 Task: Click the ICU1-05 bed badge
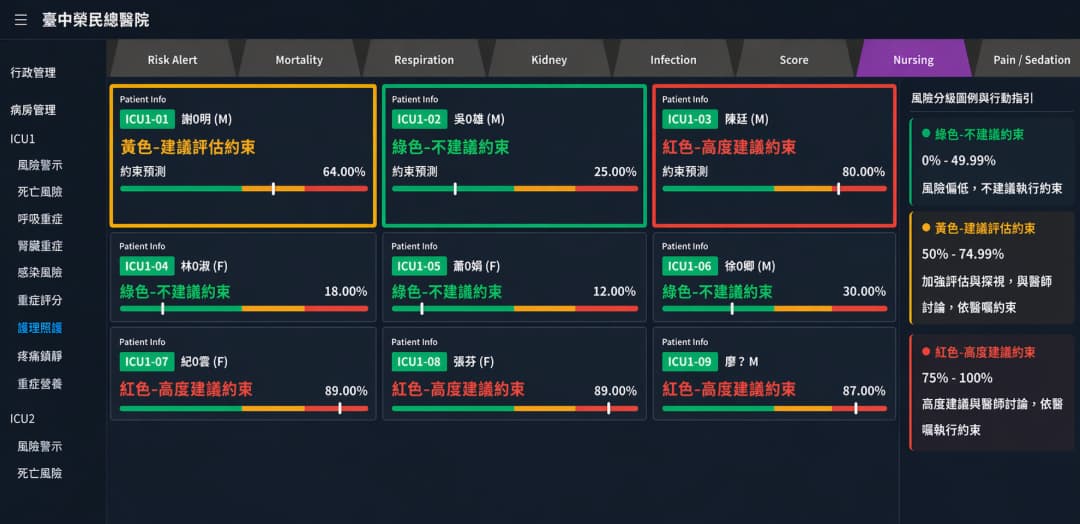[419, 266]
